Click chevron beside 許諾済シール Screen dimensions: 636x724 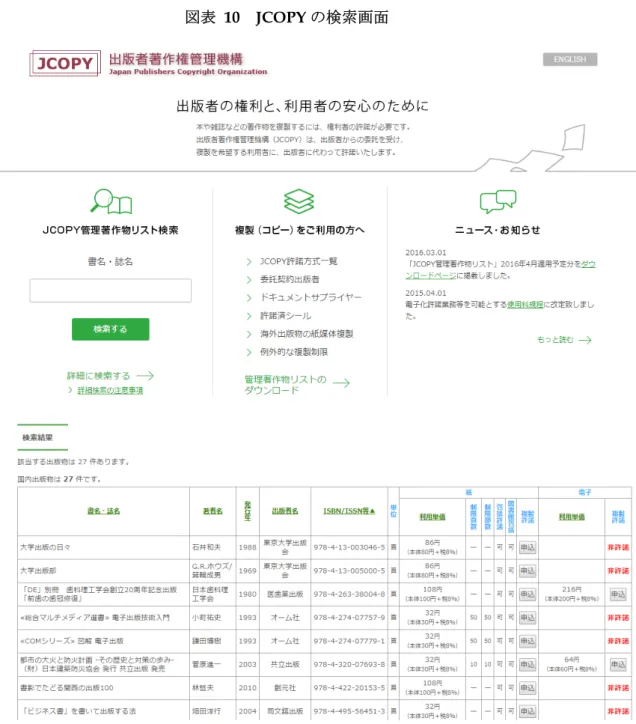pyautogui.click(x=249, y=316)
